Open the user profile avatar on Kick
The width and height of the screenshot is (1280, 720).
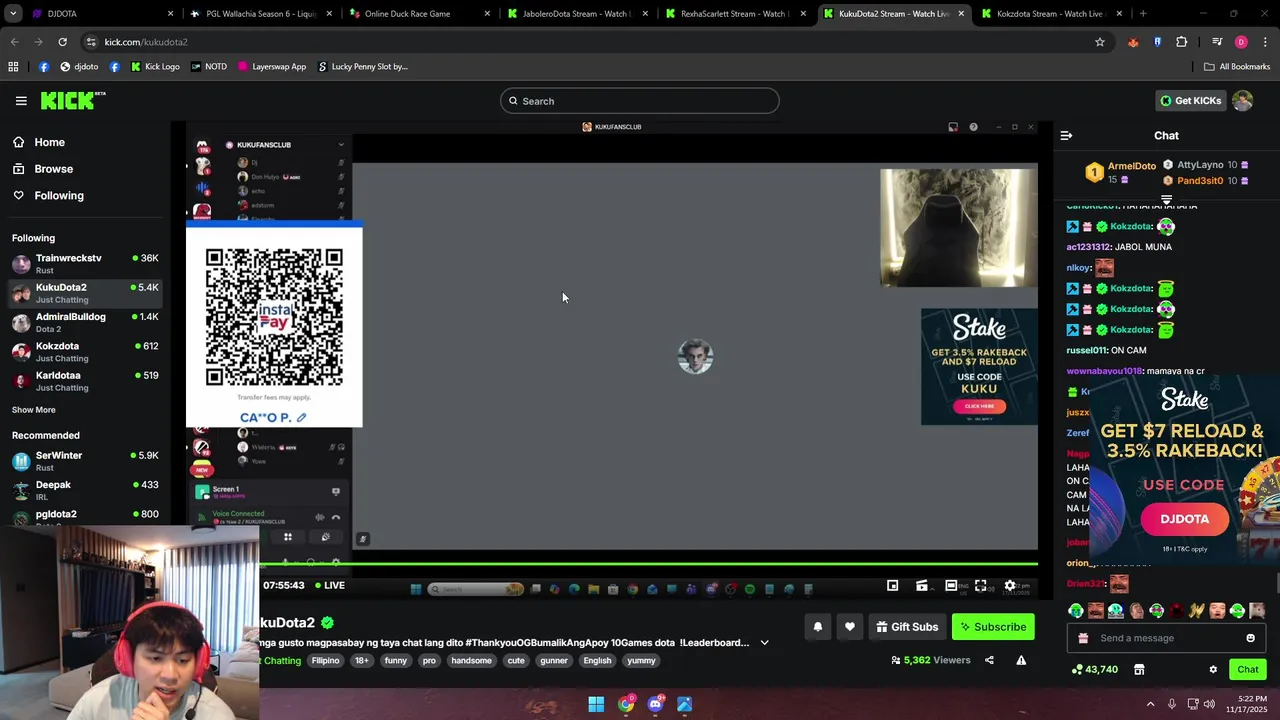(x=1243, y=101)
